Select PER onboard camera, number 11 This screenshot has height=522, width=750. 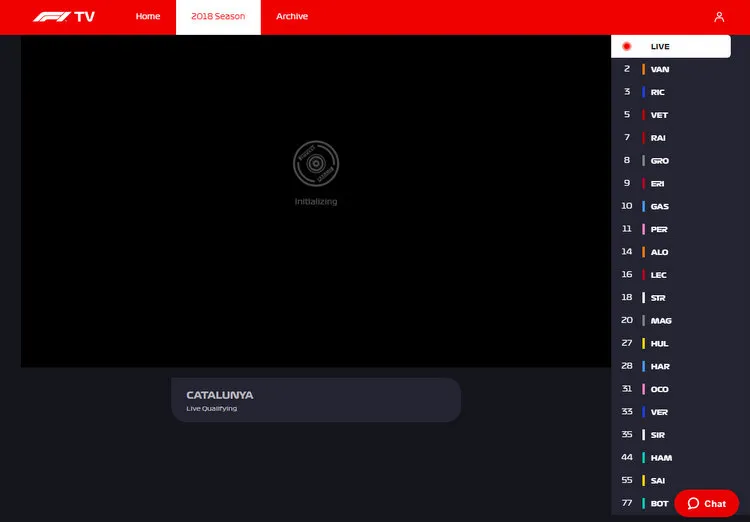click(671, 229)
